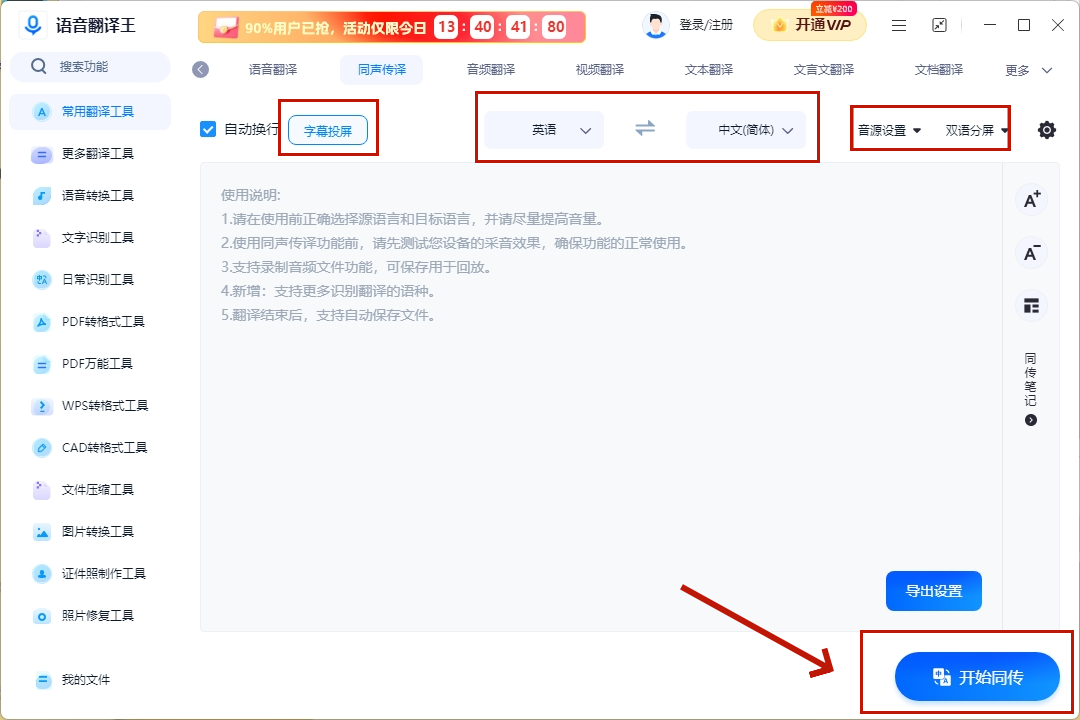Open the 音频翻译 tab
Screen dimensions: 1080x720
[x=490, y=70]
